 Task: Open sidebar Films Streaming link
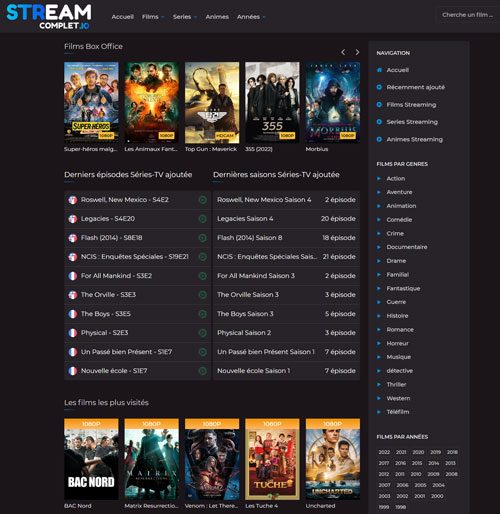pyautogui.click(x=411, y=105)
